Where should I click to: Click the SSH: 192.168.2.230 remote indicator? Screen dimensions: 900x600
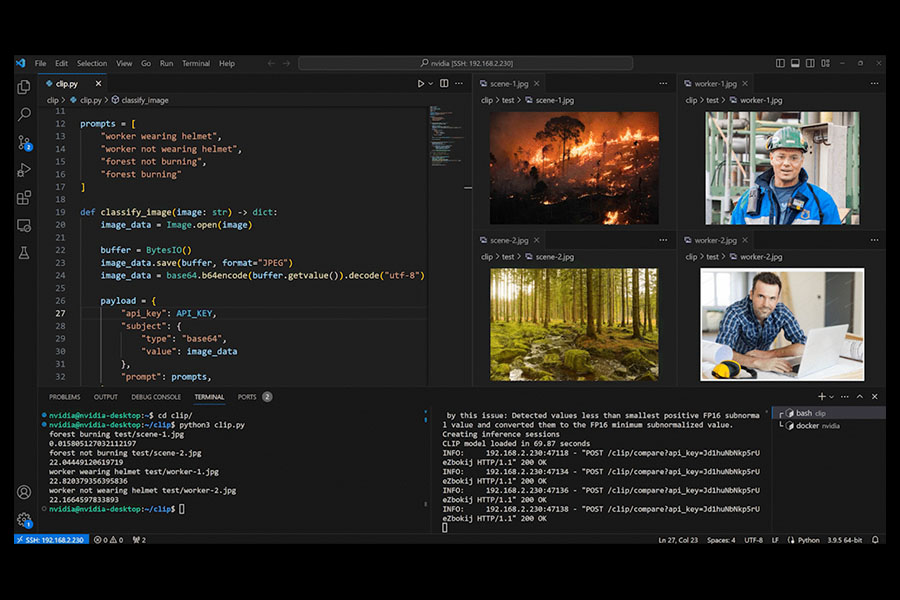point(50,540)
